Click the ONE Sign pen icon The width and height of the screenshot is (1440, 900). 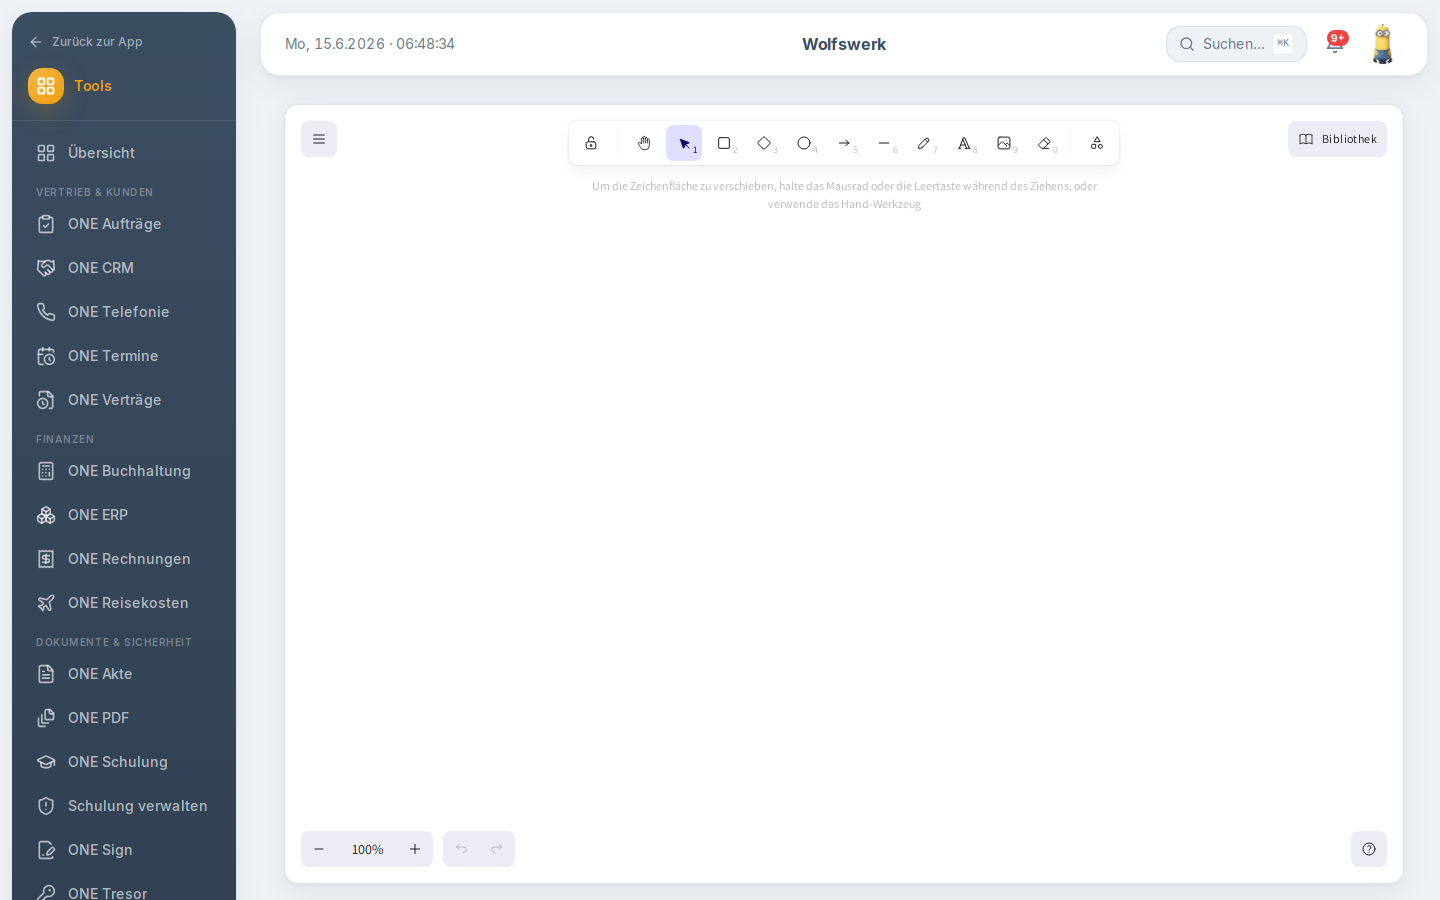coord(46,850)
